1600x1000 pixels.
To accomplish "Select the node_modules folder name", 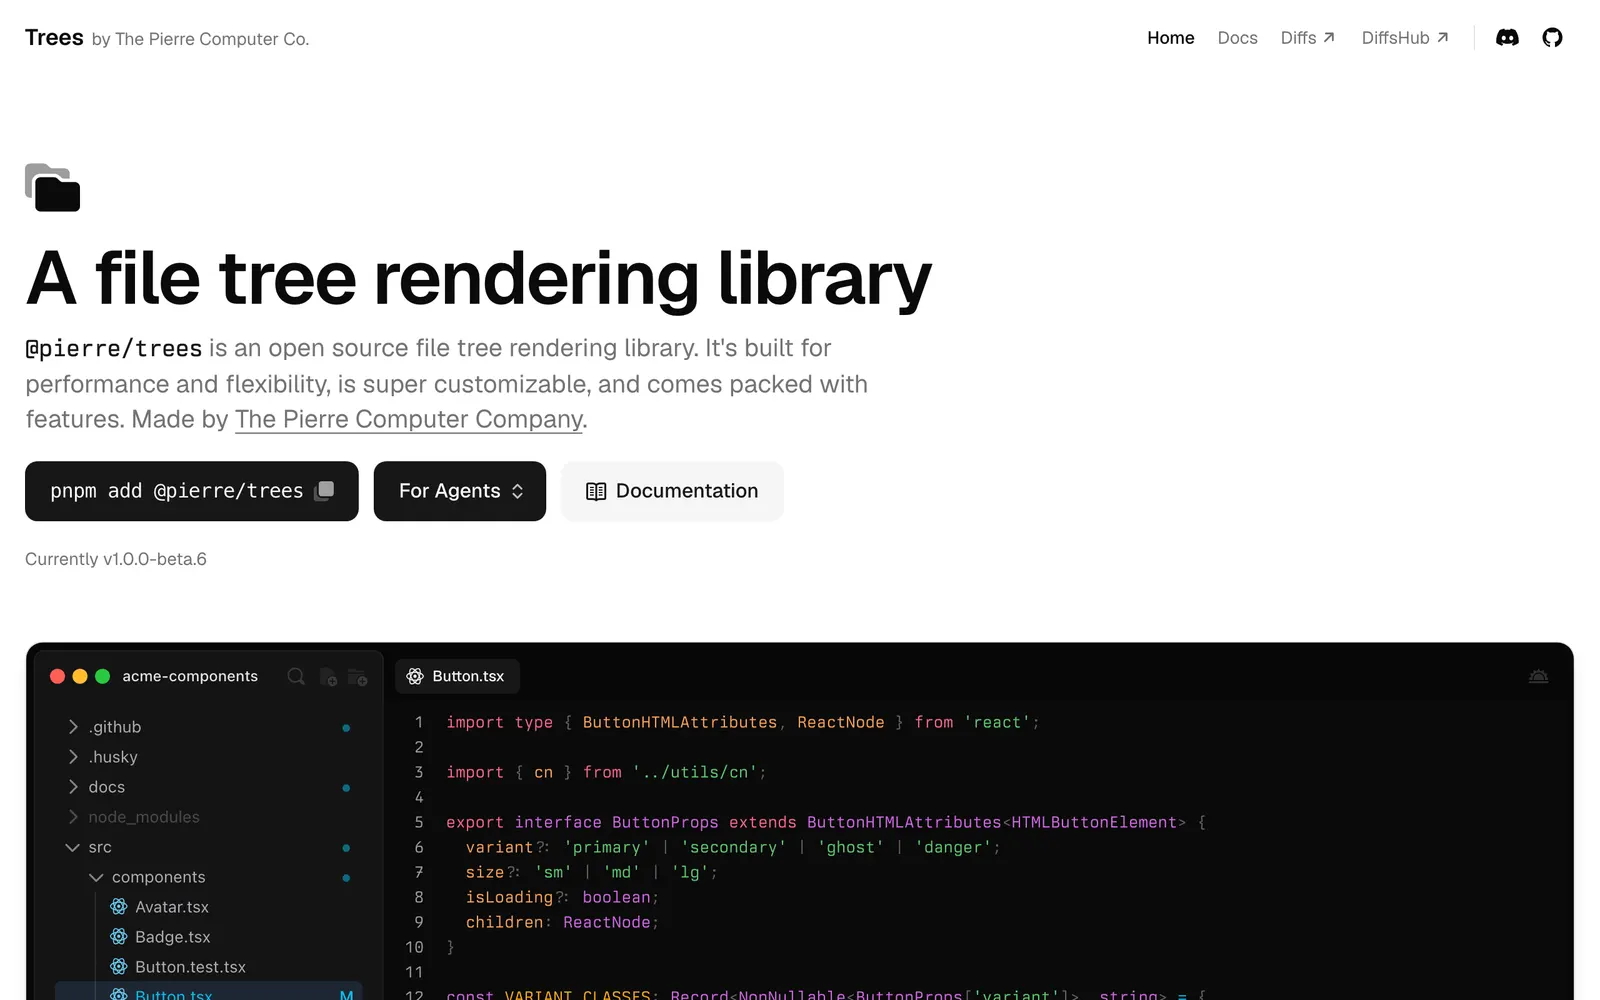I will pyautogui.click(x=144, y=817).
